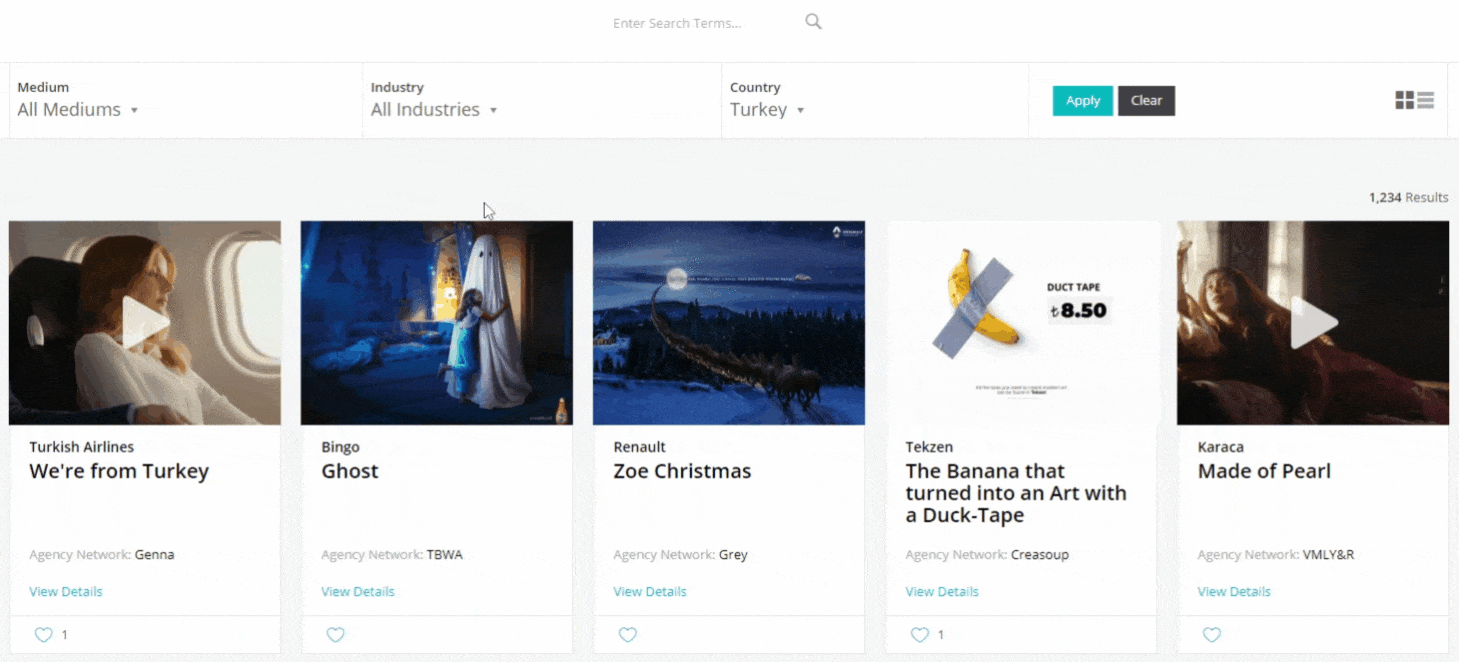The image size is (1459, 662).
Task: Like the Karaca Made of Pearl ad
Action: pos(1211,634)
